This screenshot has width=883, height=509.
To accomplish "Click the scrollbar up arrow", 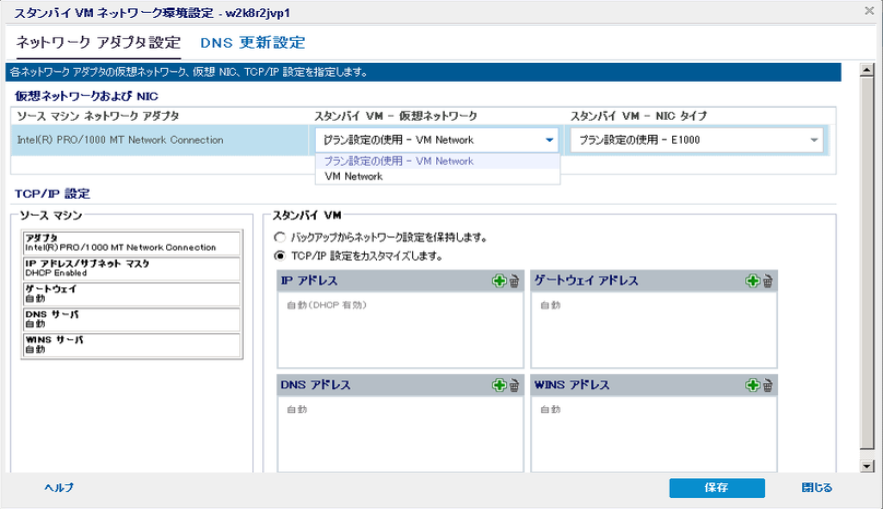I will pyautogui.click(x=867, y=70).
